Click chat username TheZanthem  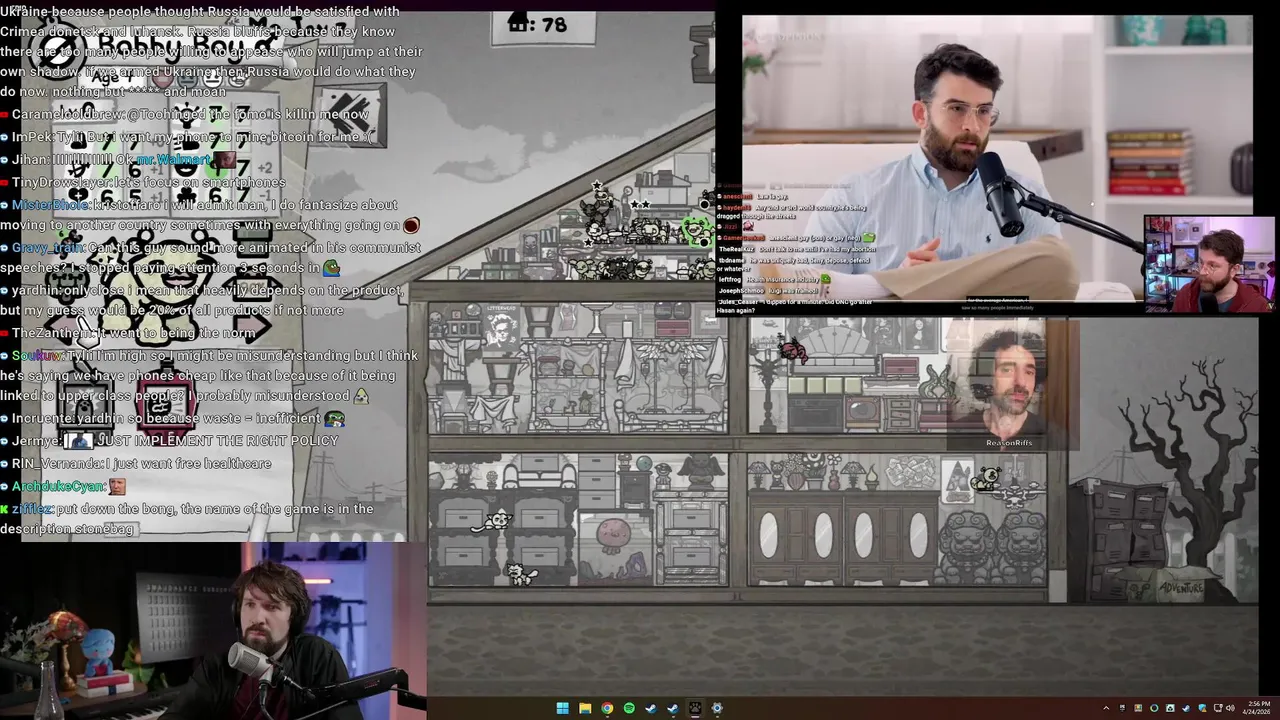point(52,333)
